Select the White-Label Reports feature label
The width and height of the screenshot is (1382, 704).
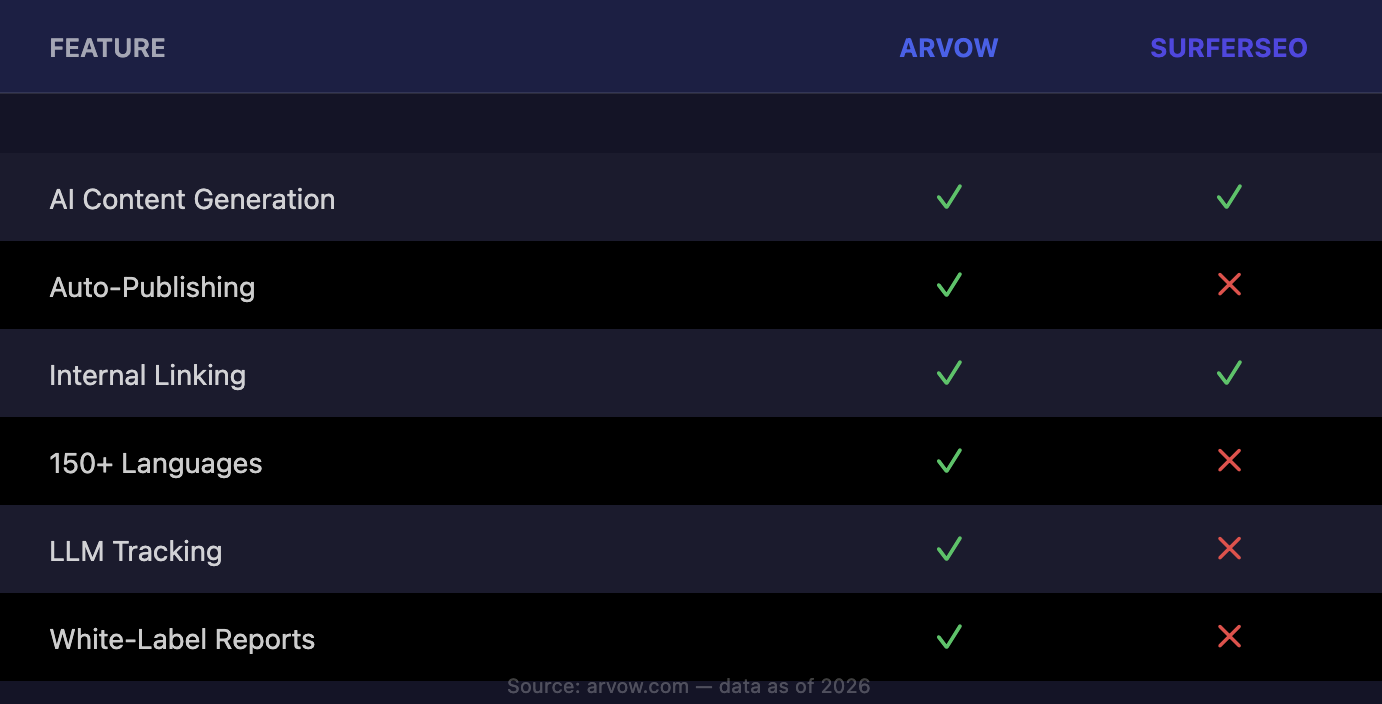tap(182, 640)
